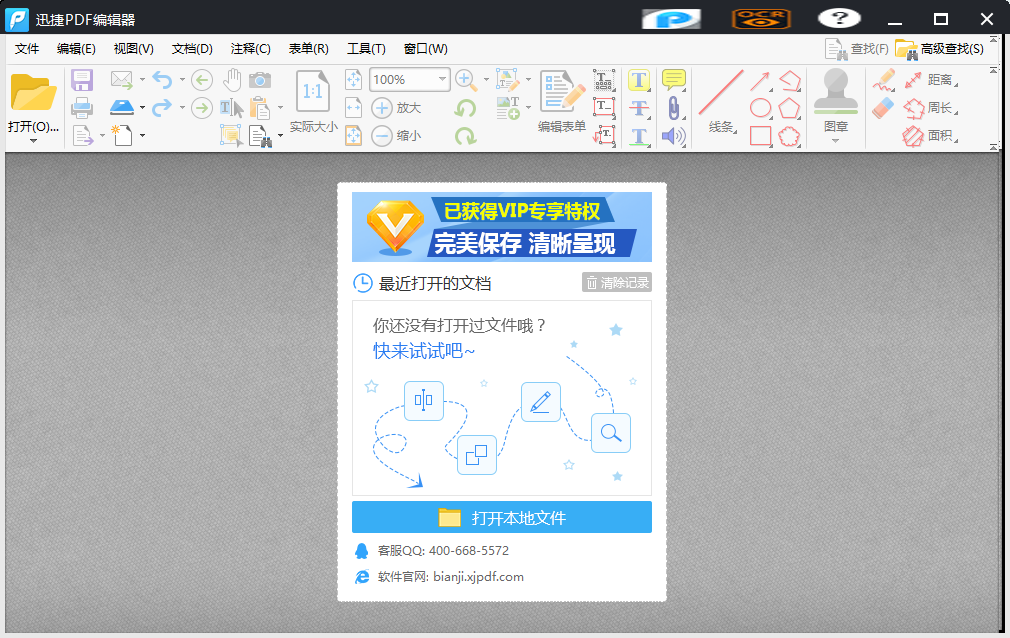This screenshot has height=638, width=1010.
Task: Click the help question mark icon
Action: point(839,18)
